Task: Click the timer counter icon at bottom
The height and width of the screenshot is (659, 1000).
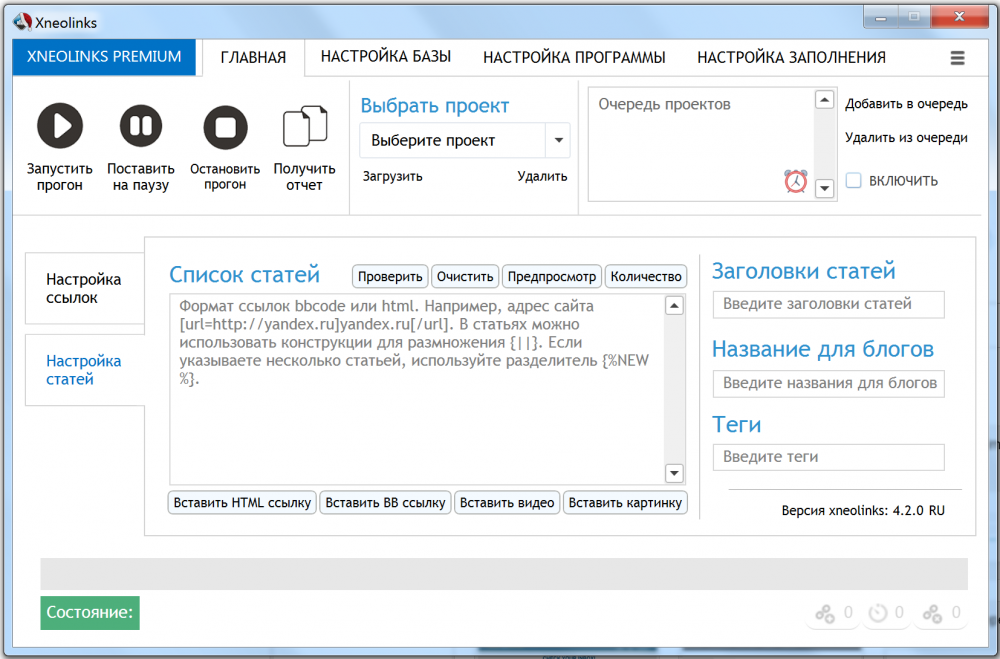Action: click(x=878, y=614)
